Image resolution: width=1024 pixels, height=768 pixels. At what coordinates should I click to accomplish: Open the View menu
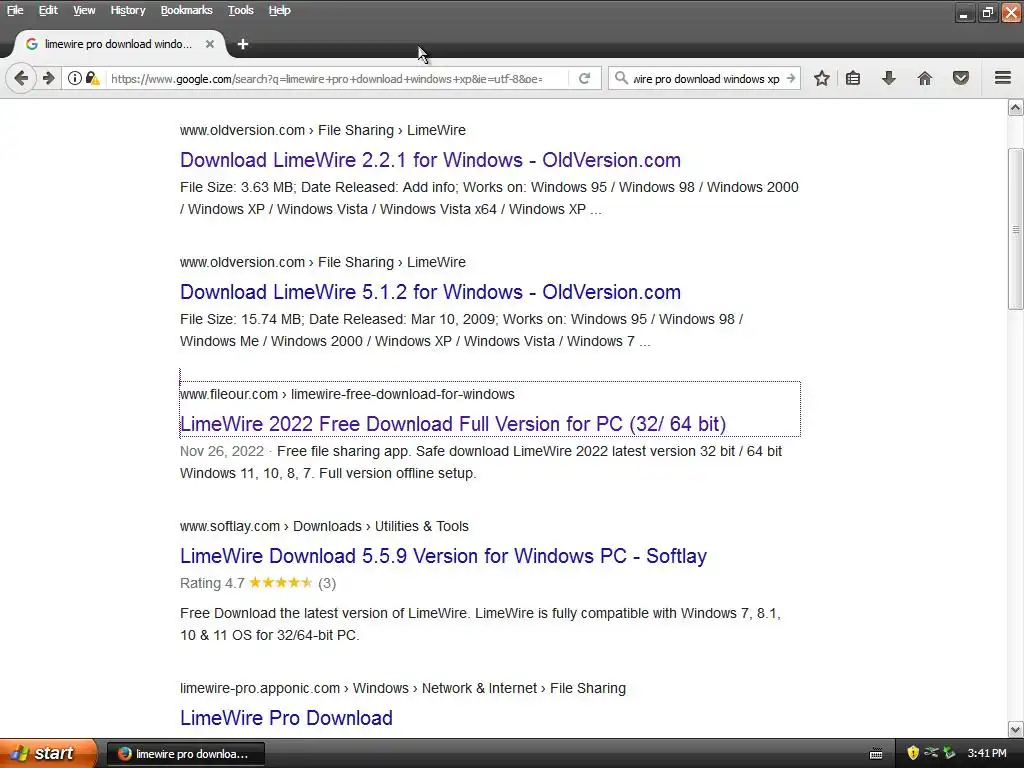(x=84, y=10)
